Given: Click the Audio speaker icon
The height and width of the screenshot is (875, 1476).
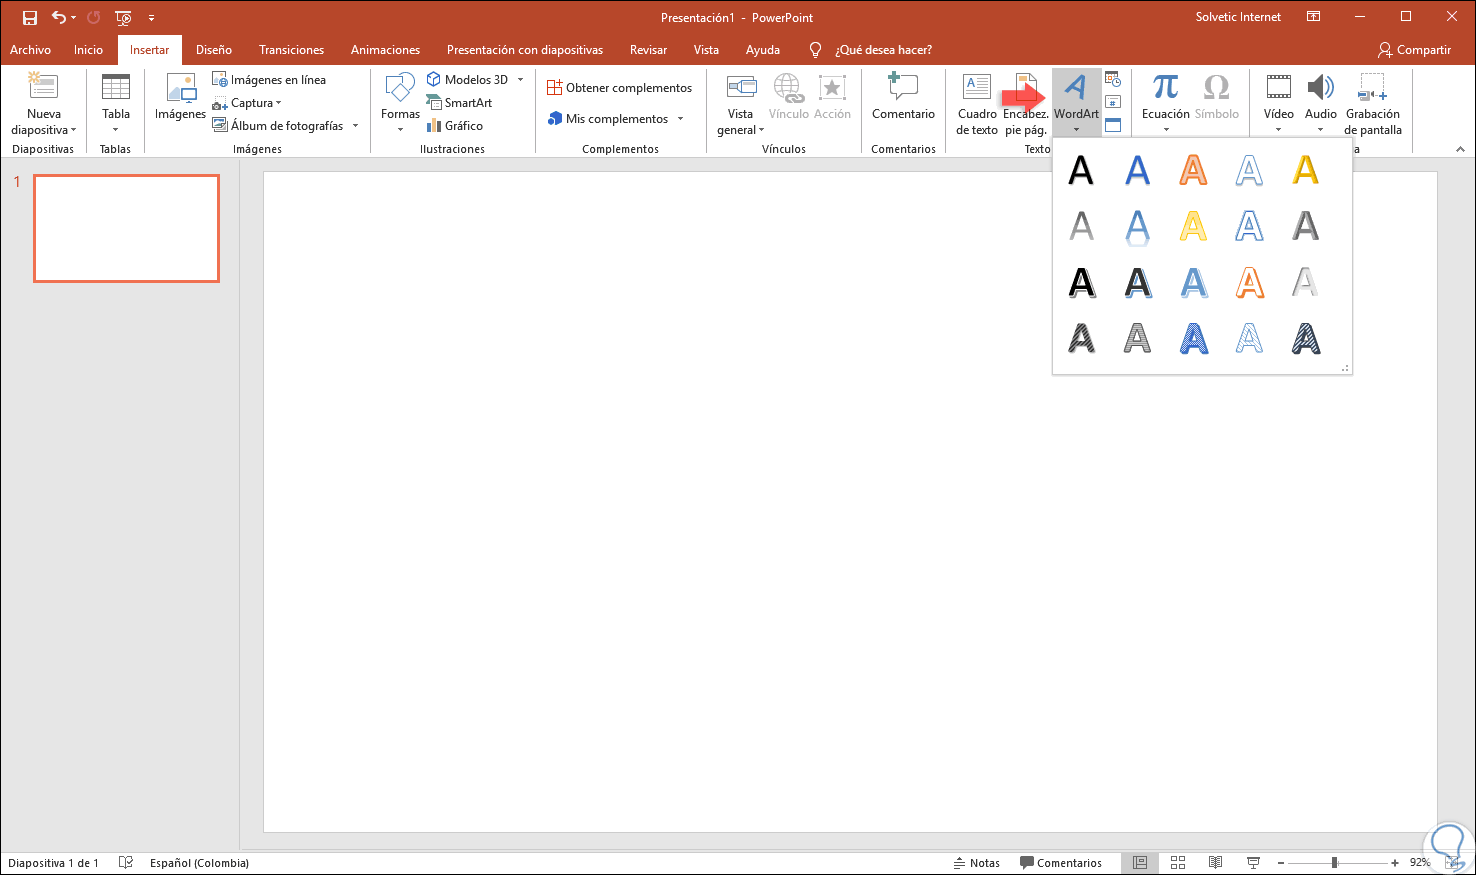Looking at the screenshot, I should coord(1321,88).
